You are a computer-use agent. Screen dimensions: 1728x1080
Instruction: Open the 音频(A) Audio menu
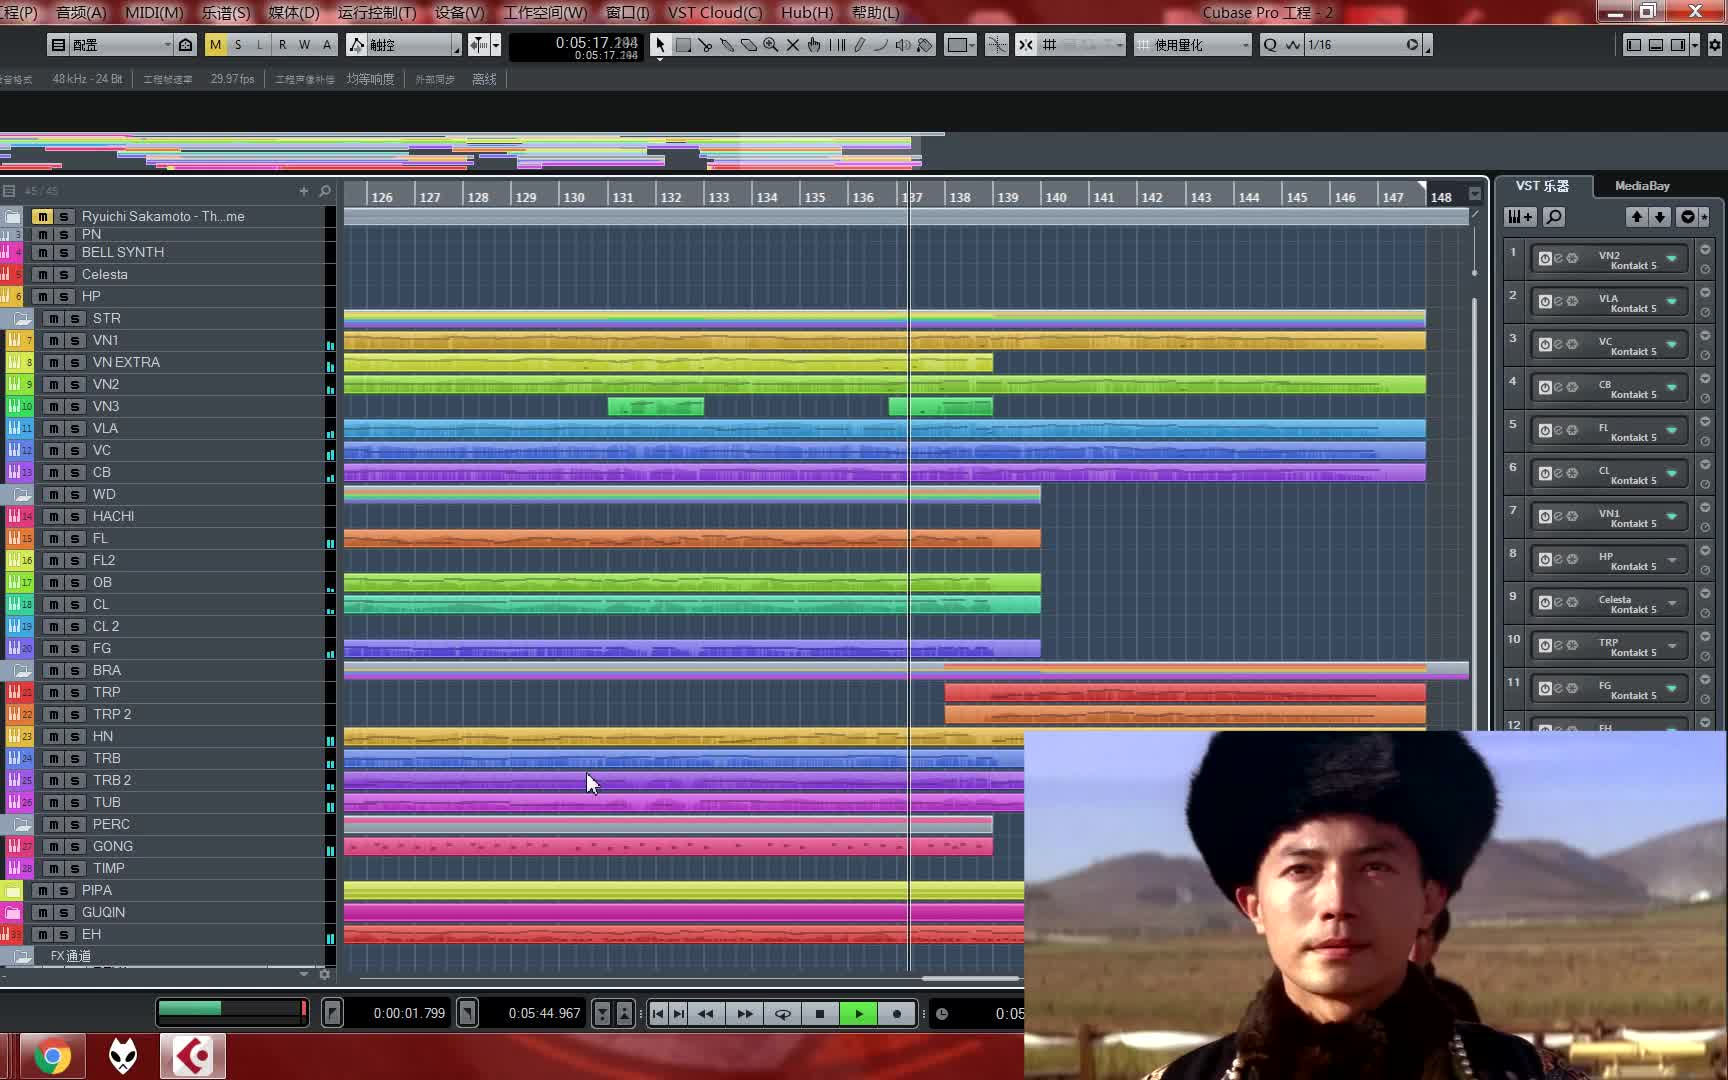click(x=81, y=12)
